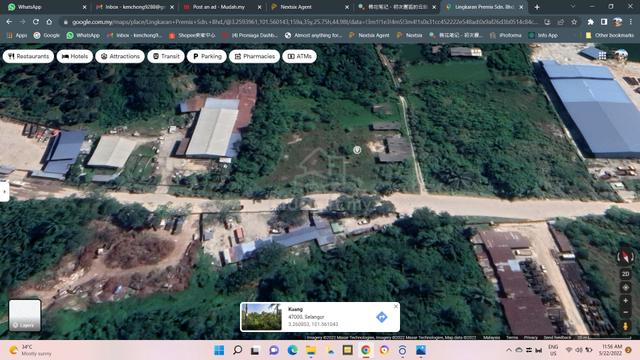640x360 pixels.
Task: Show Pharmacies chip
Action: coord(254,56)
